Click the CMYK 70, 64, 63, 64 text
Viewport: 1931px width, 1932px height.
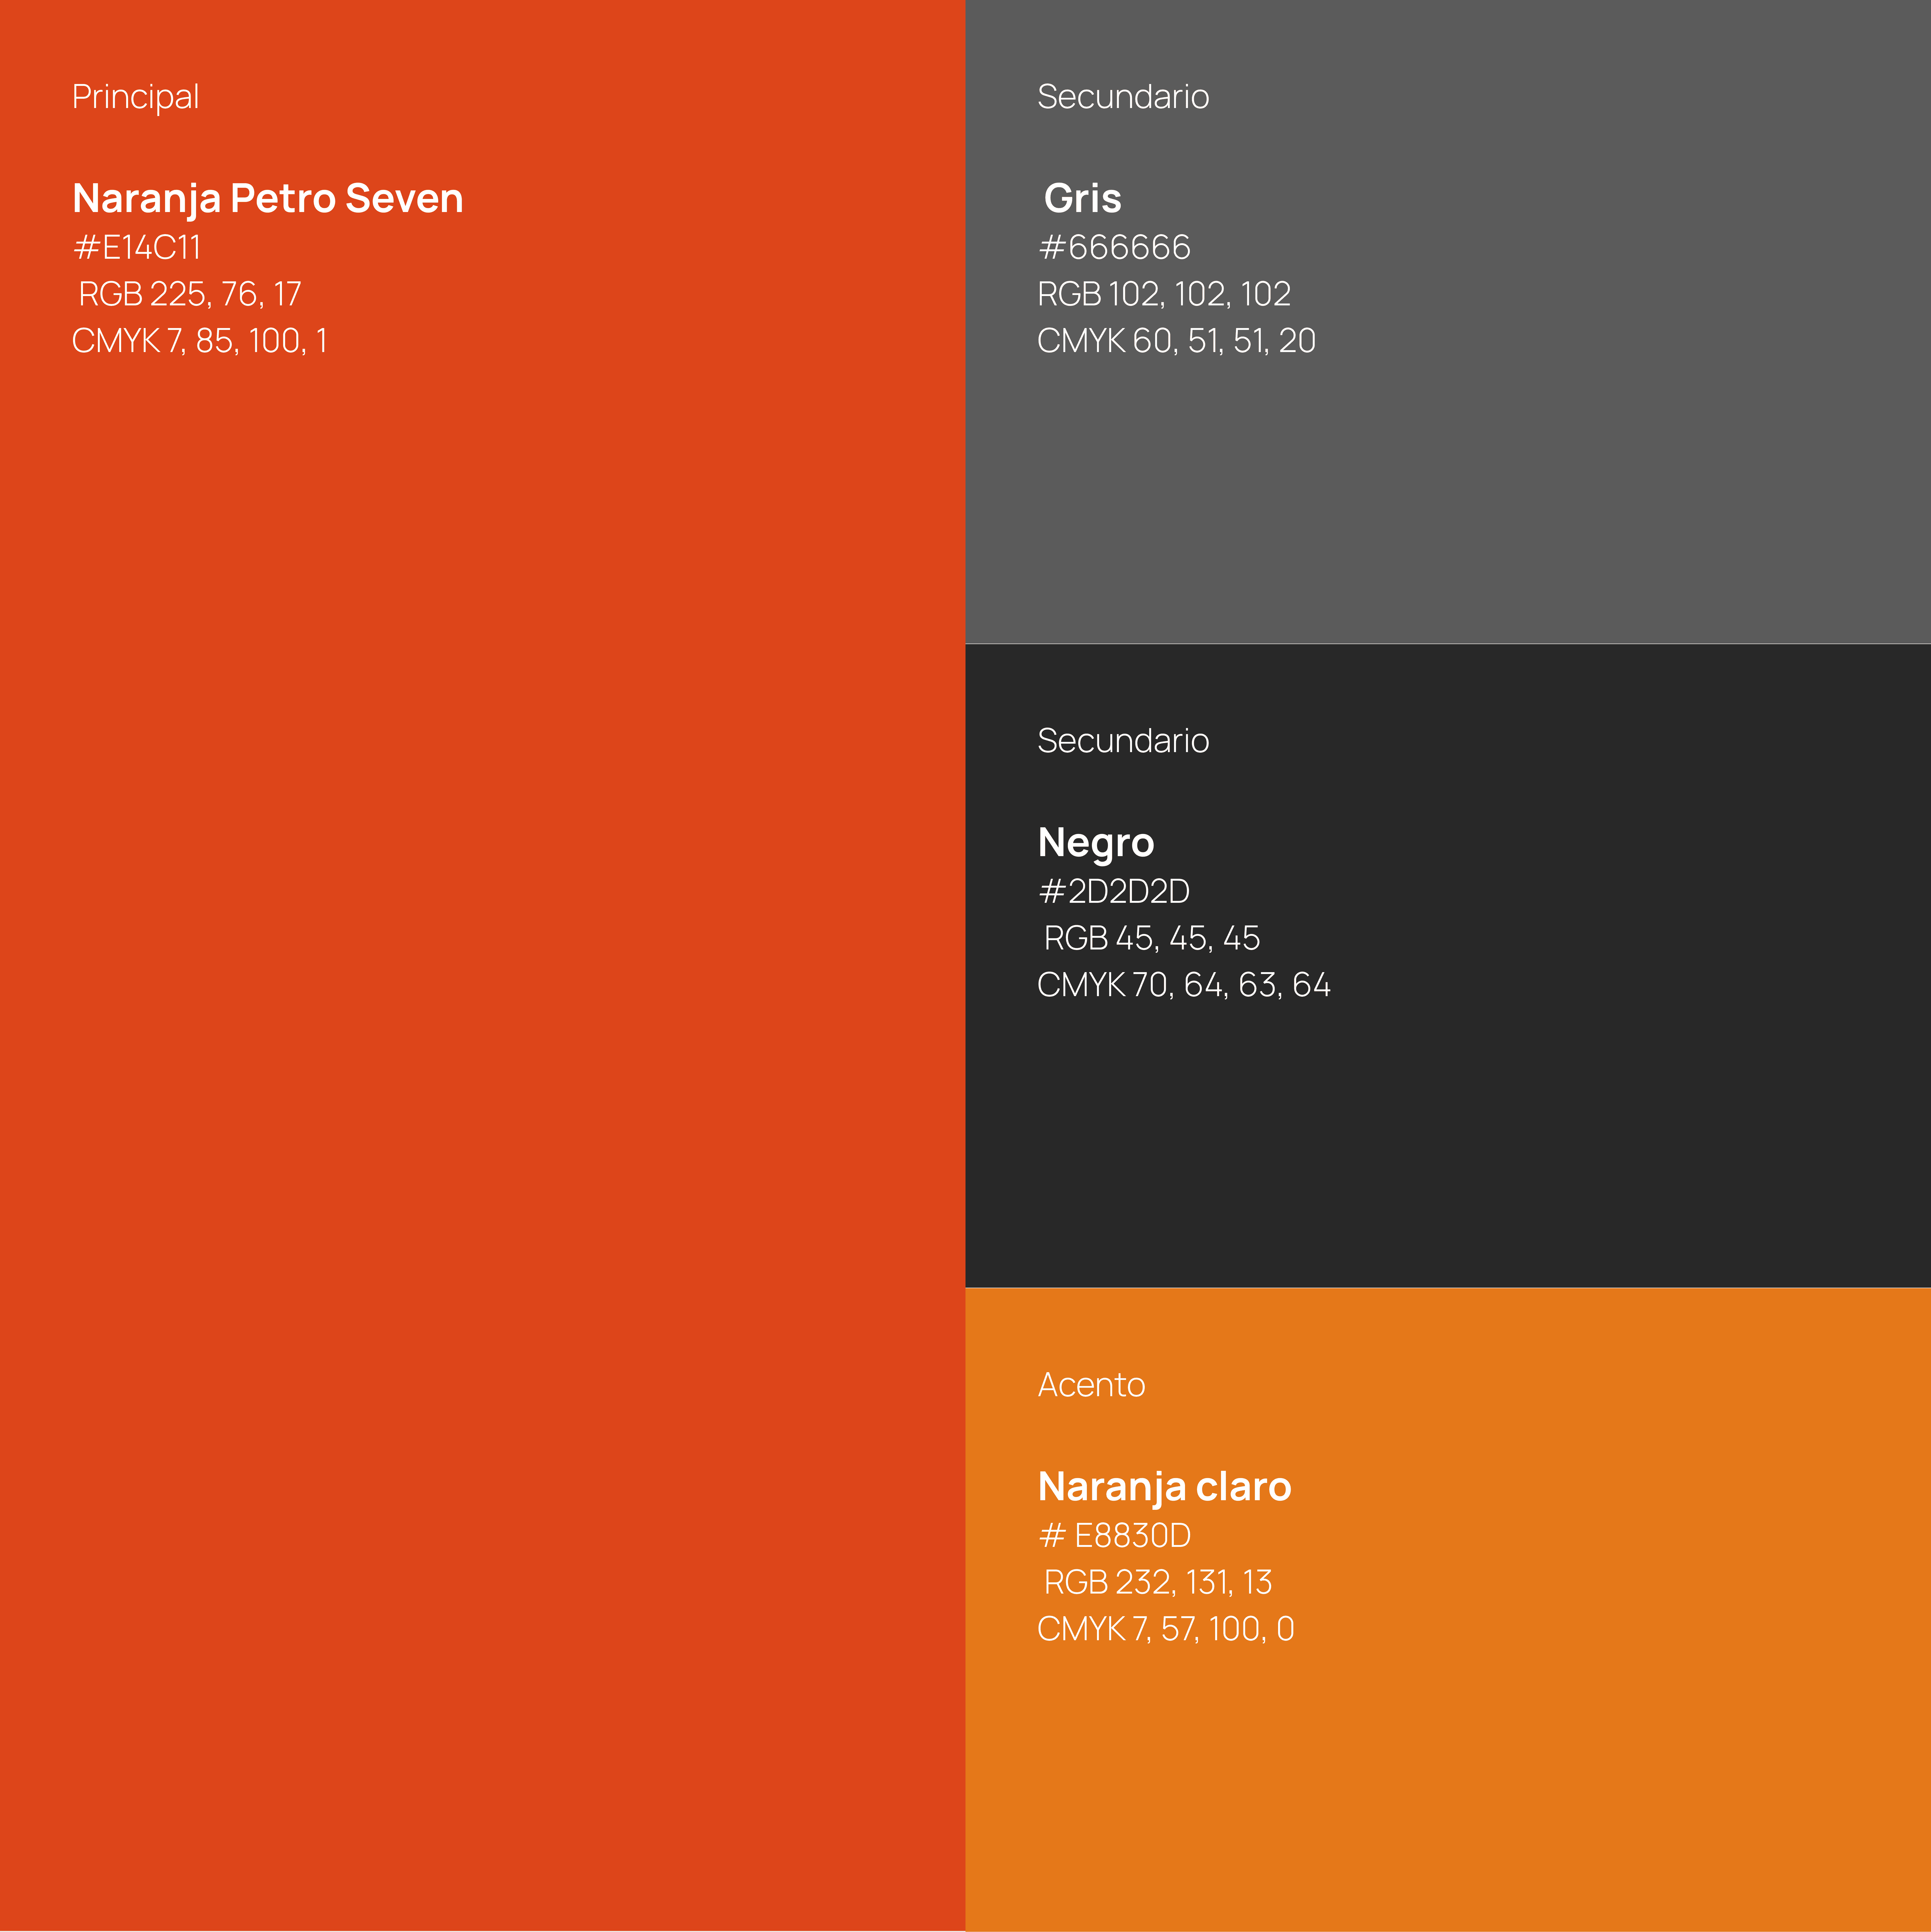[1184, 985]
